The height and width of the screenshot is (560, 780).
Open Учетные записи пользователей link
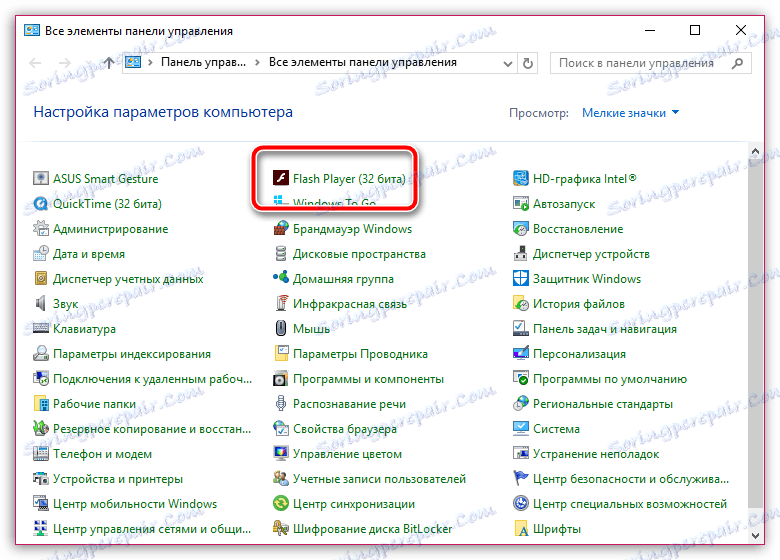tap(379, 478)
